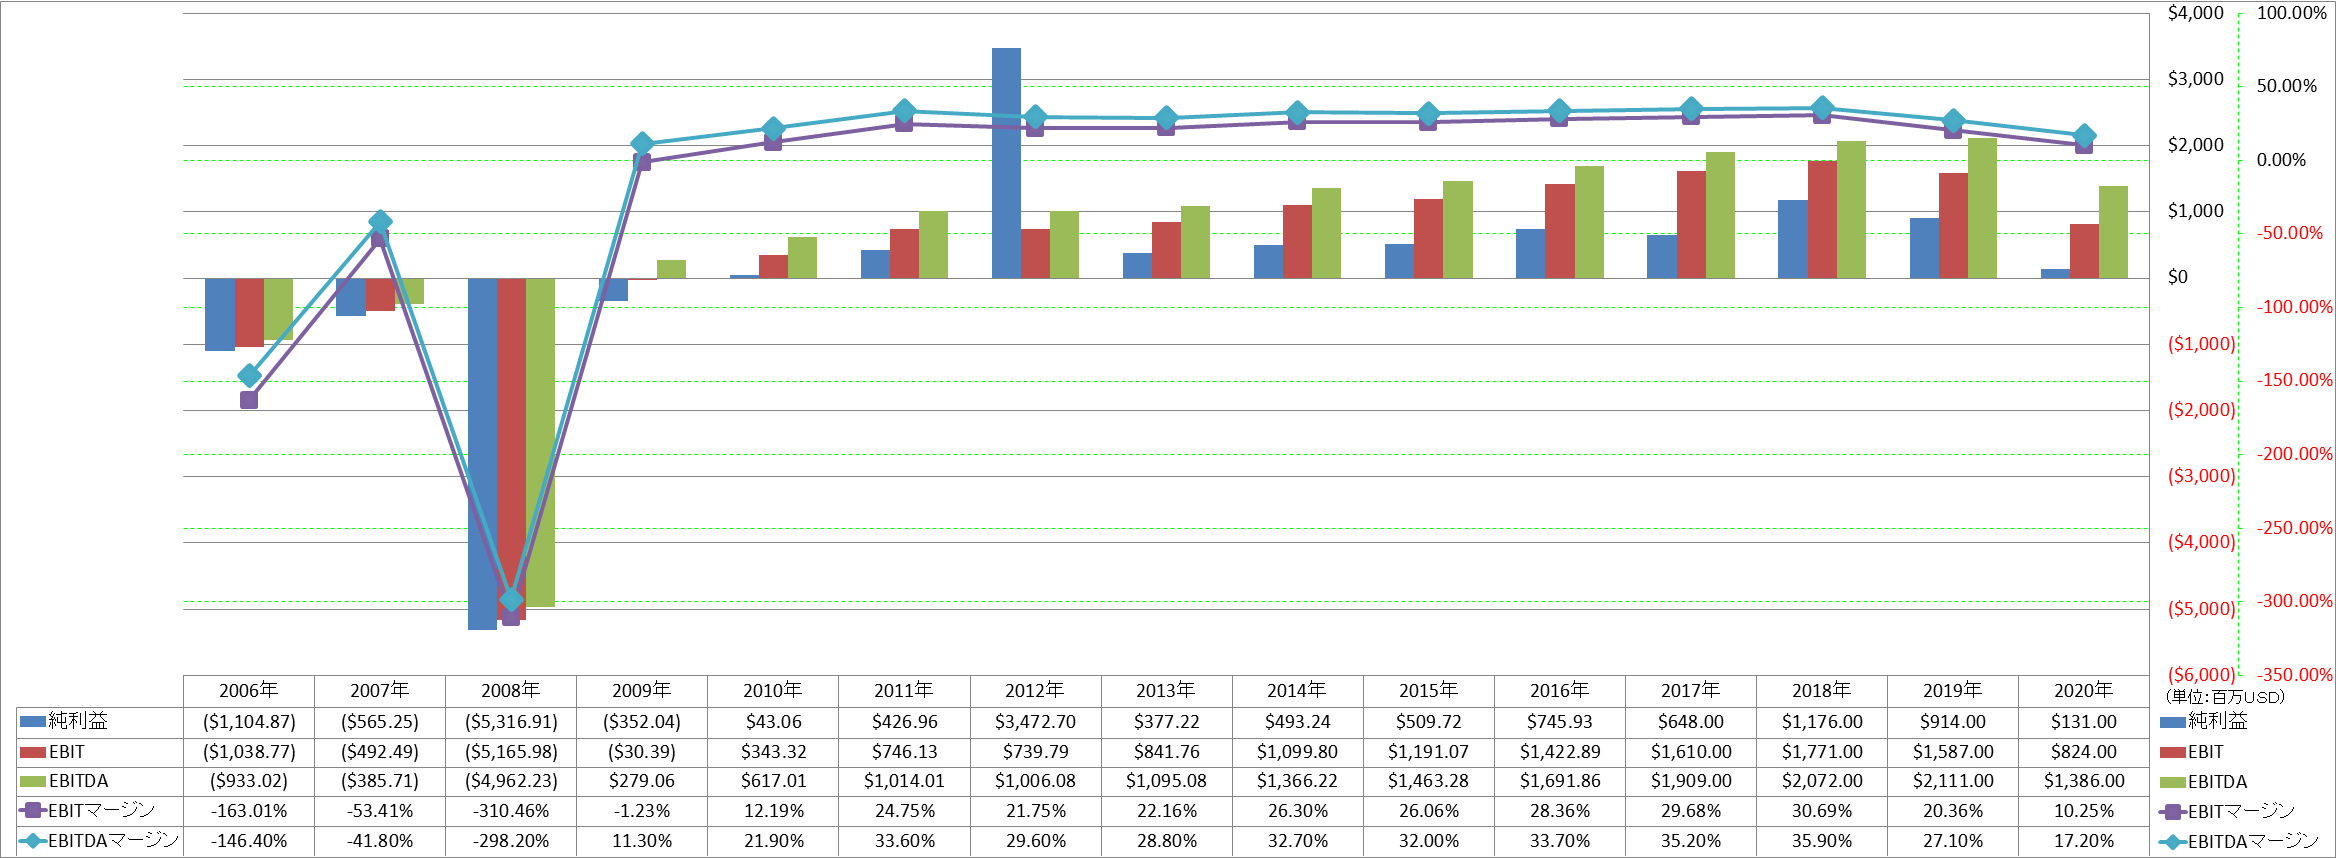Viewport: 2336px width, 858px height.
Task: Click the blue 2008 net income bar
Action: (x=482, y=454)
